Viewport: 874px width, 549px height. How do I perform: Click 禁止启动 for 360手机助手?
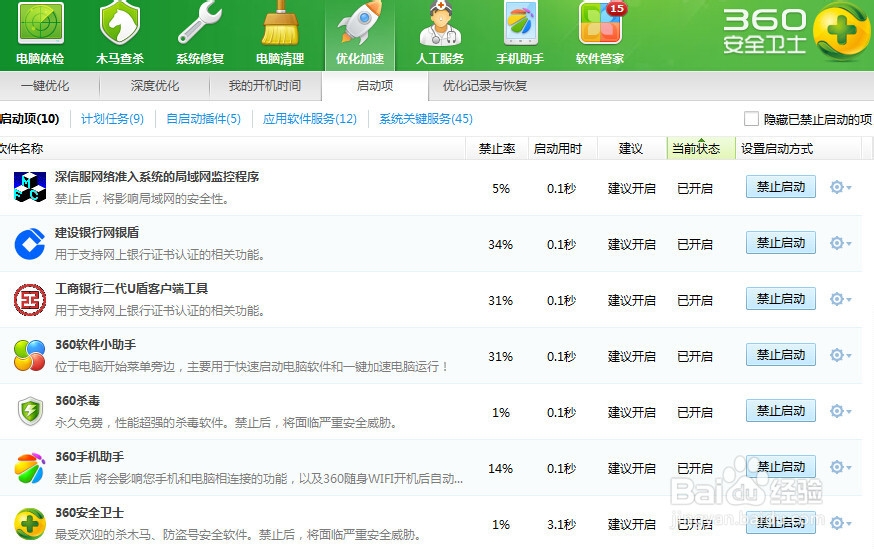[781, 467]
